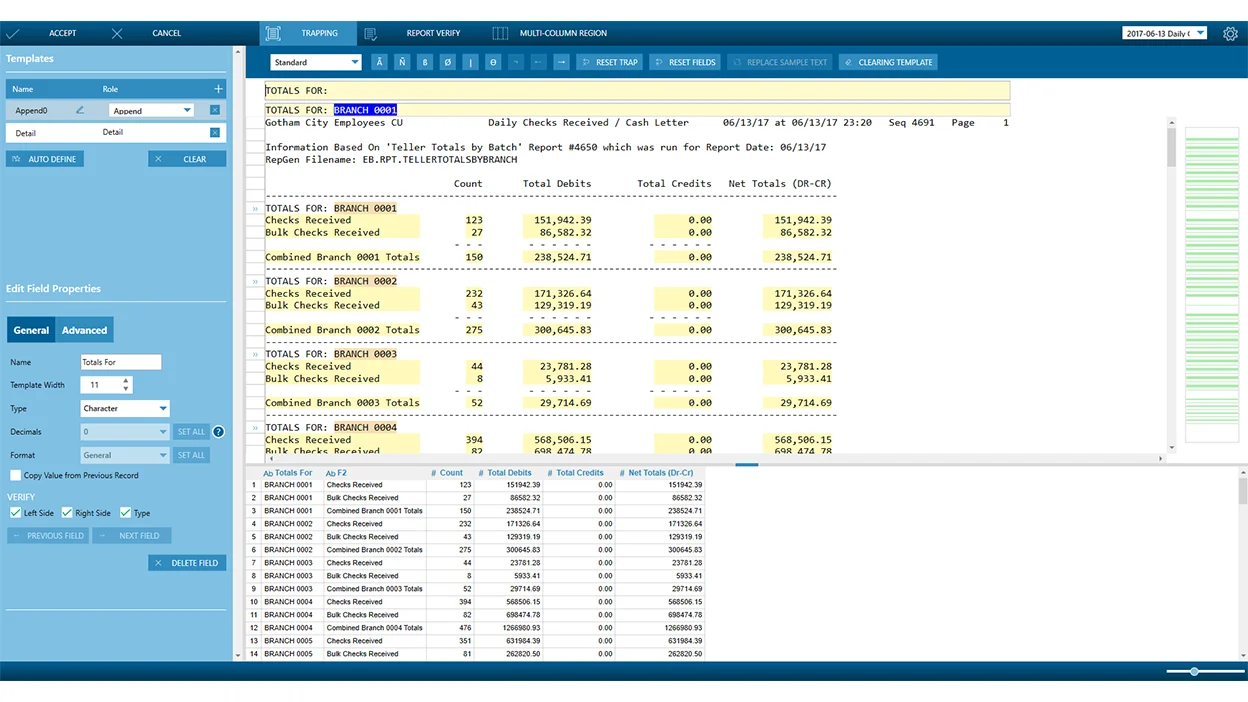This screenshot has height=702, width=1248.
Task: Click the right arrow trap toolbar icon
Action: [561, 62]
